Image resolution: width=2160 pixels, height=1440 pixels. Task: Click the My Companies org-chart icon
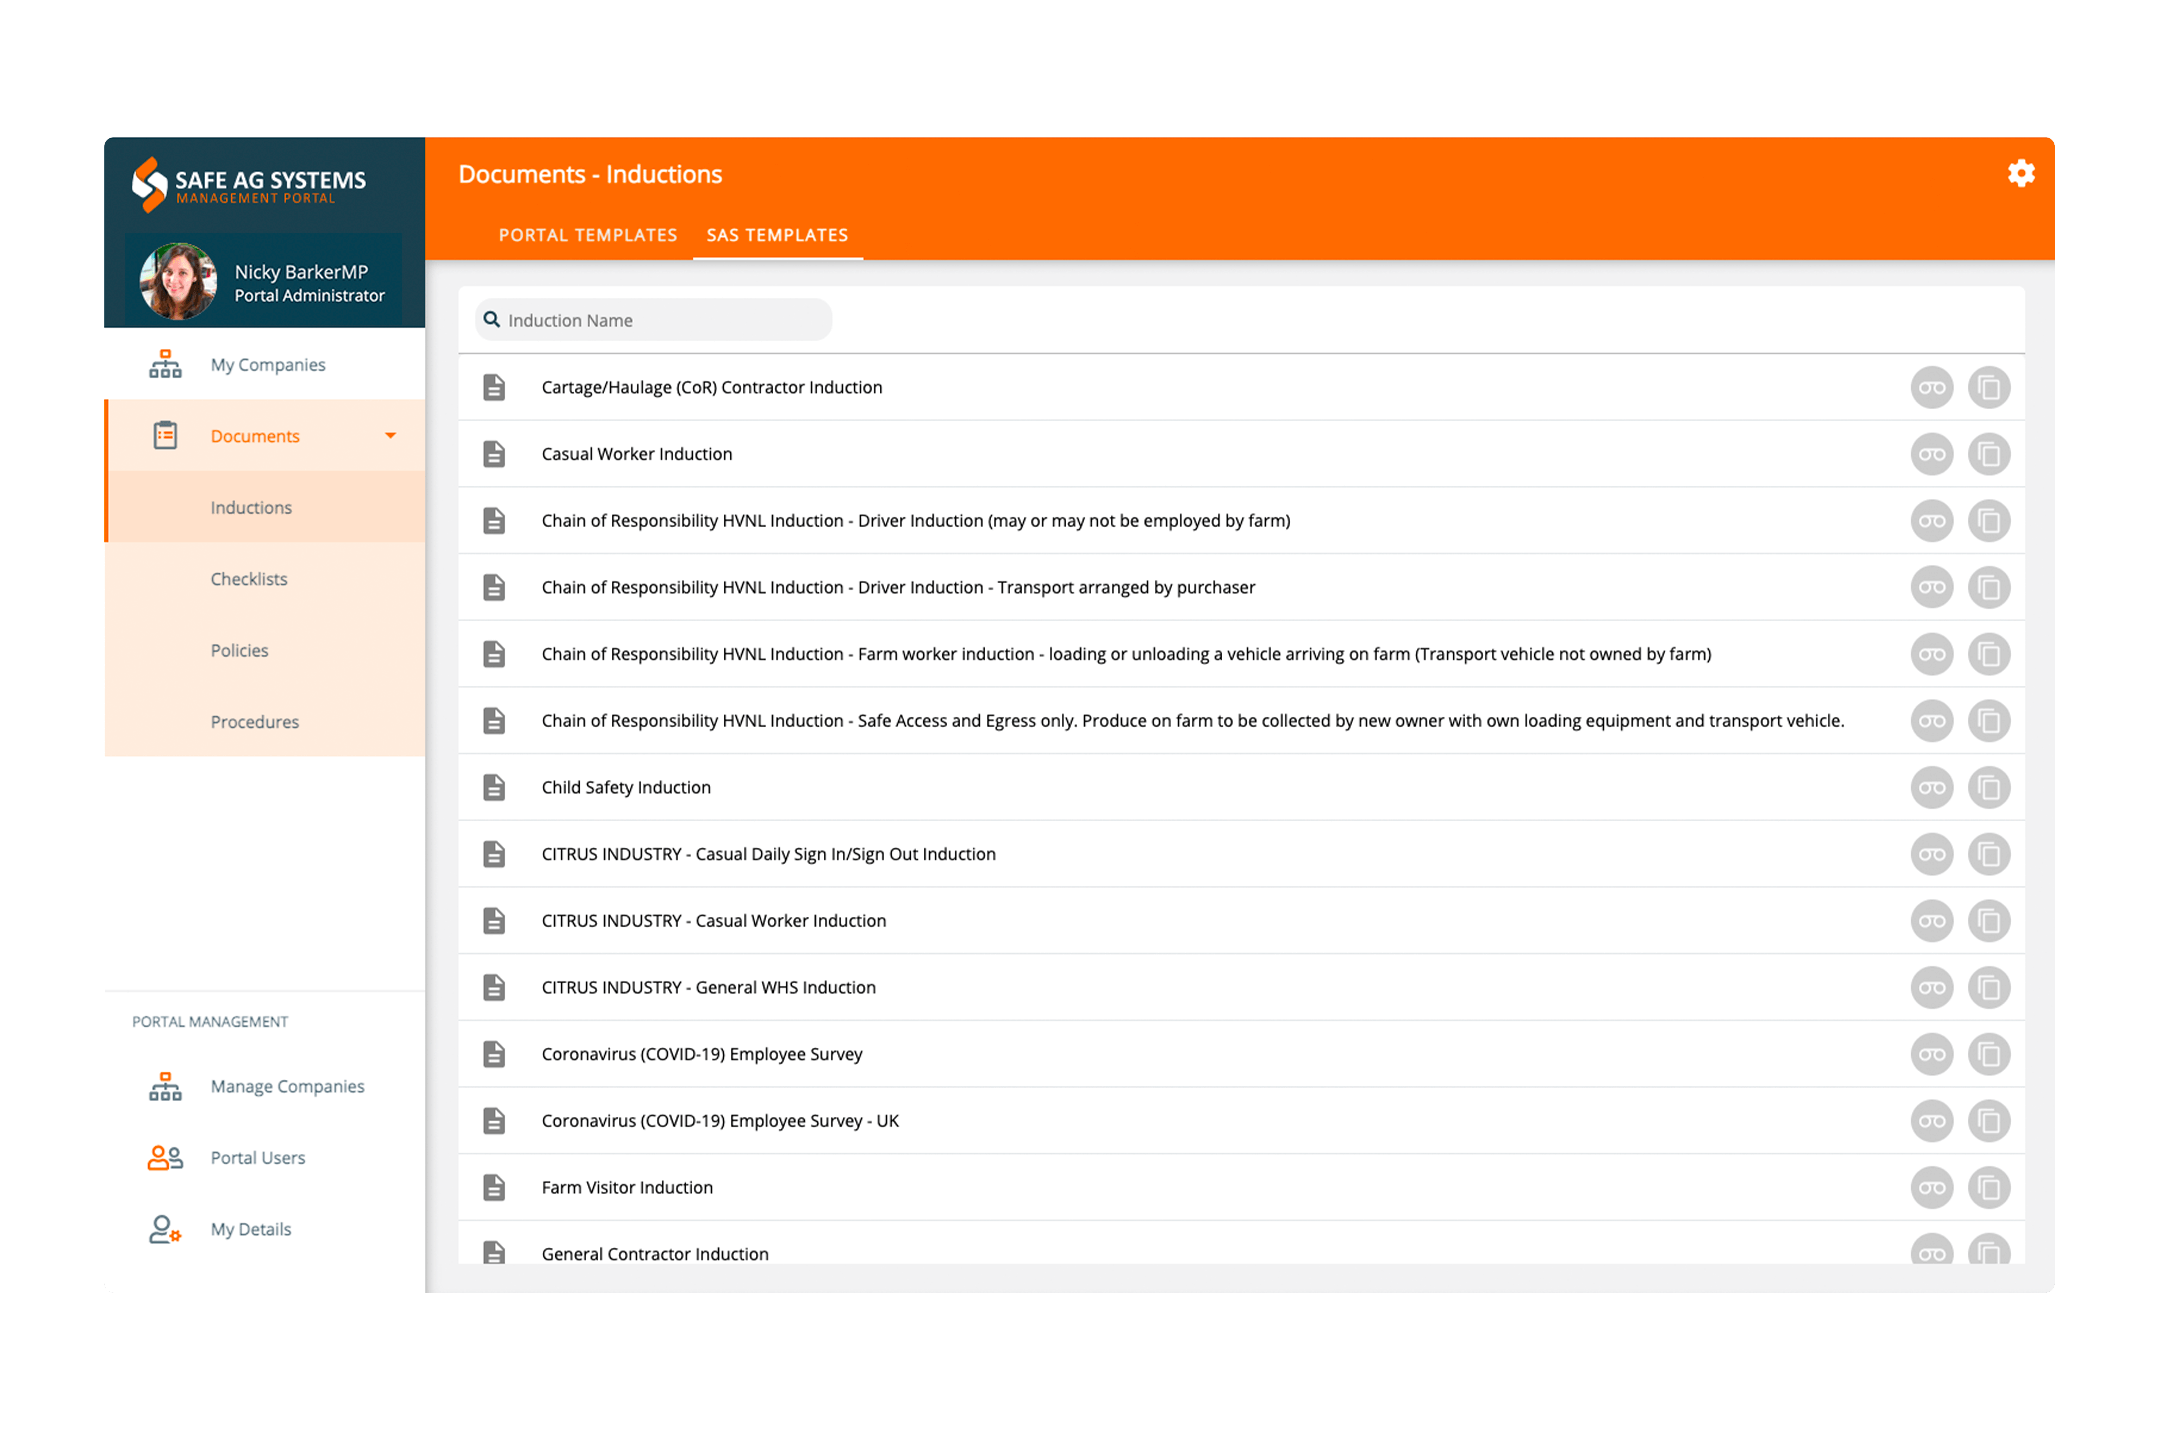tap(165, 365)
